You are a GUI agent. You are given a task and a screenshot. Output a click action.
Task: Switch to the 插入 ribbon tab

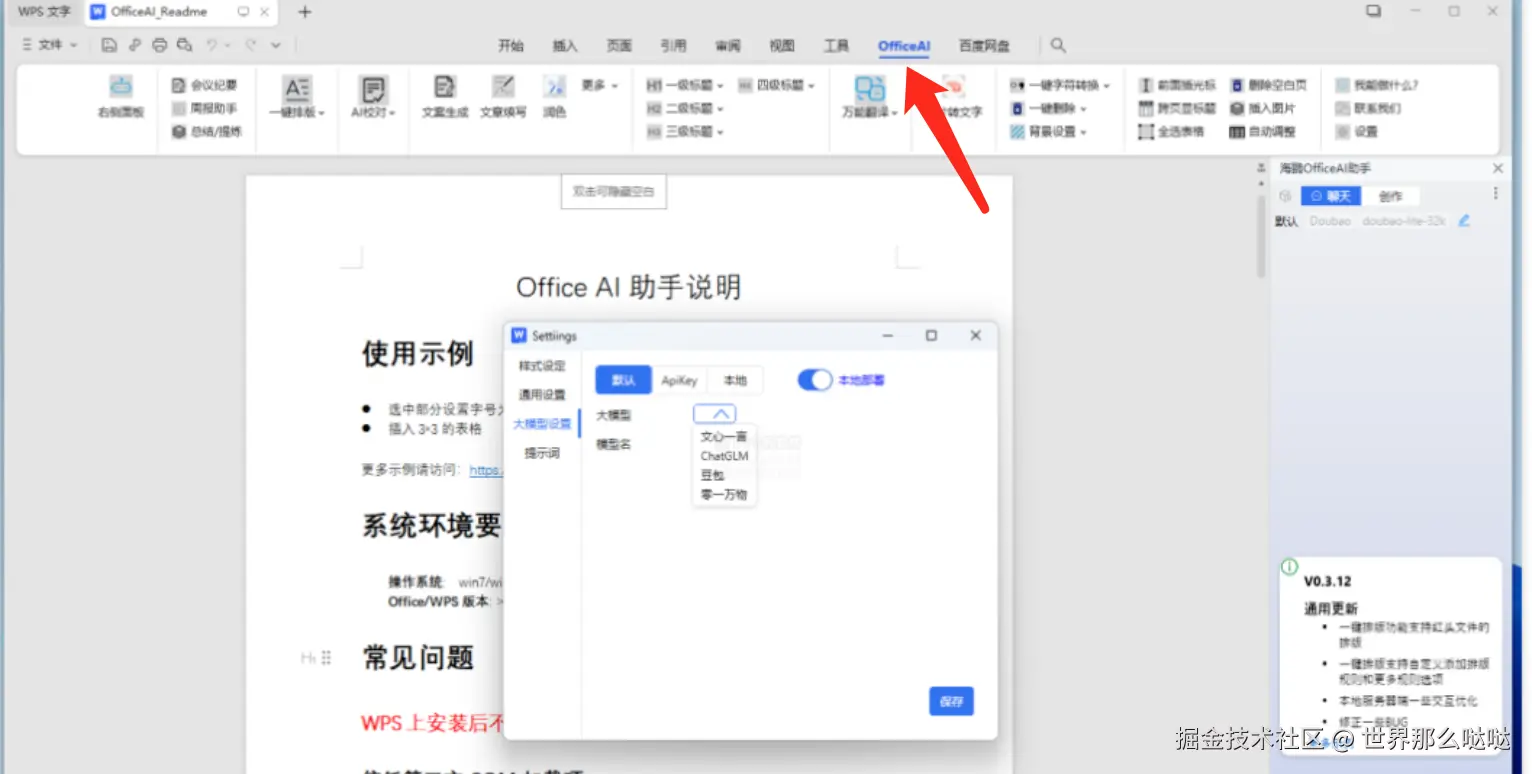point(565,45)
